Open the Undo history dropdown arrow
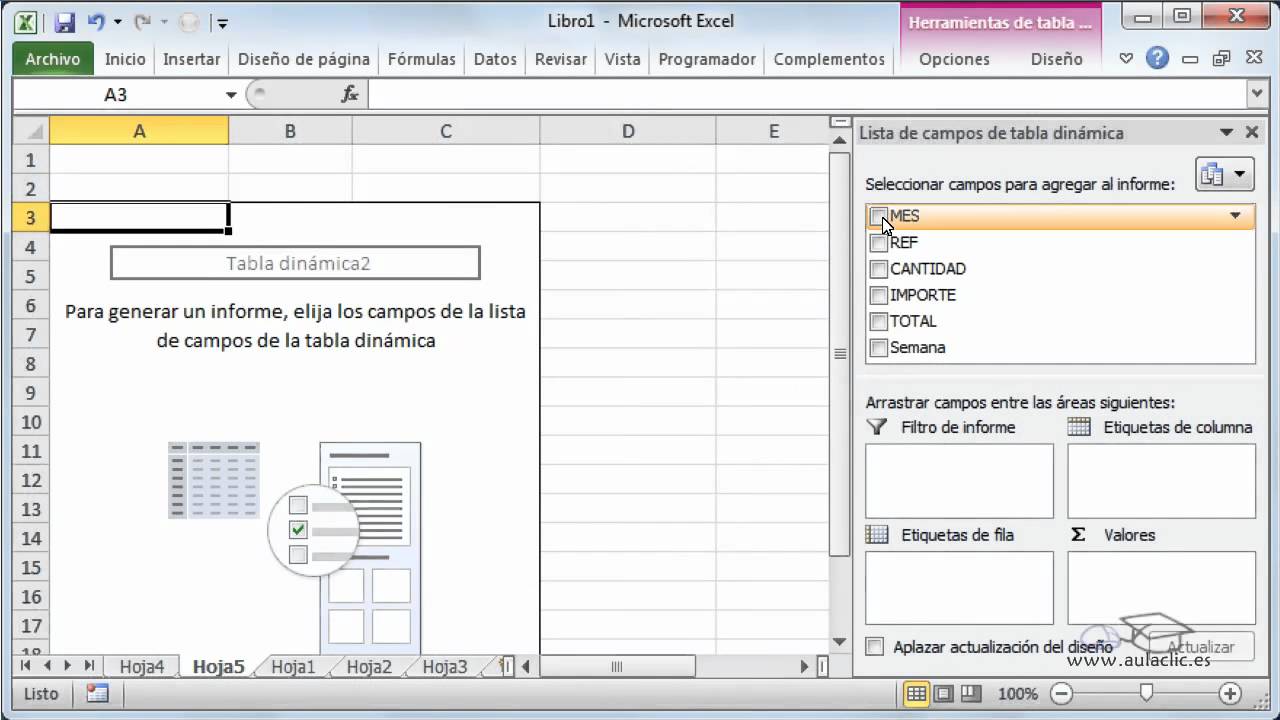1280x720 pixels. coord(117,22)
